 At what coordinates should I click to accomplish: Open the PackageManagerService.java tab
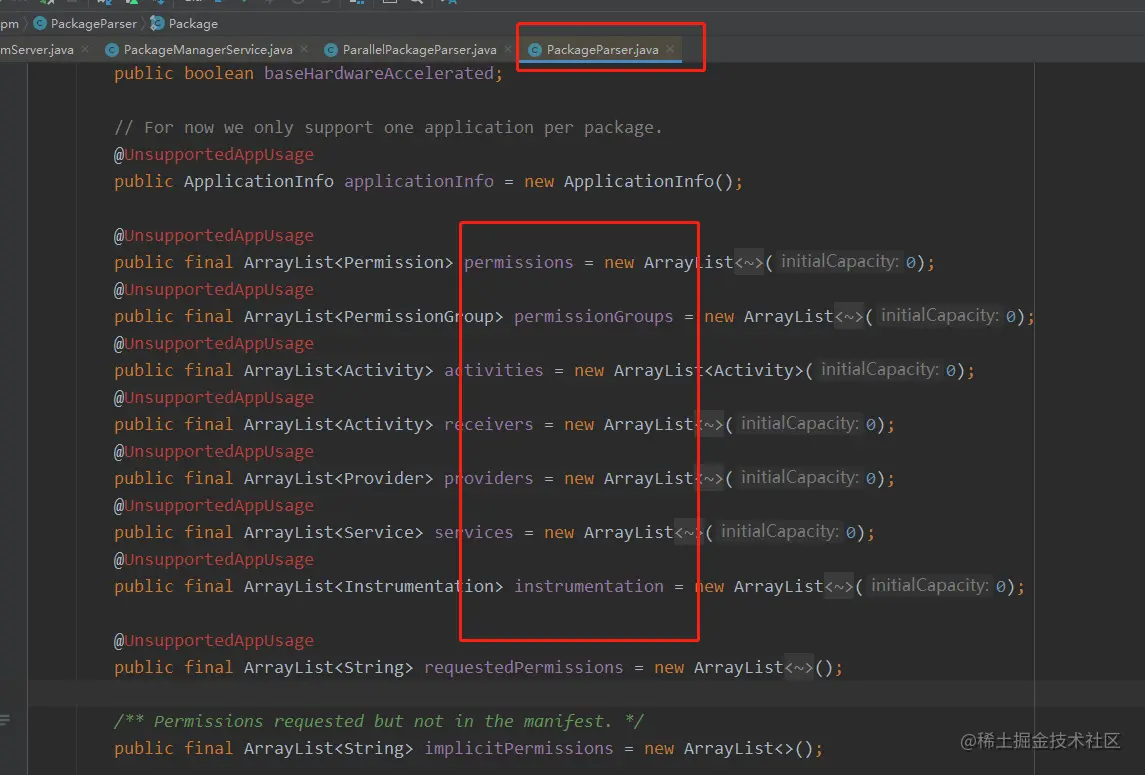click(207, 50)
